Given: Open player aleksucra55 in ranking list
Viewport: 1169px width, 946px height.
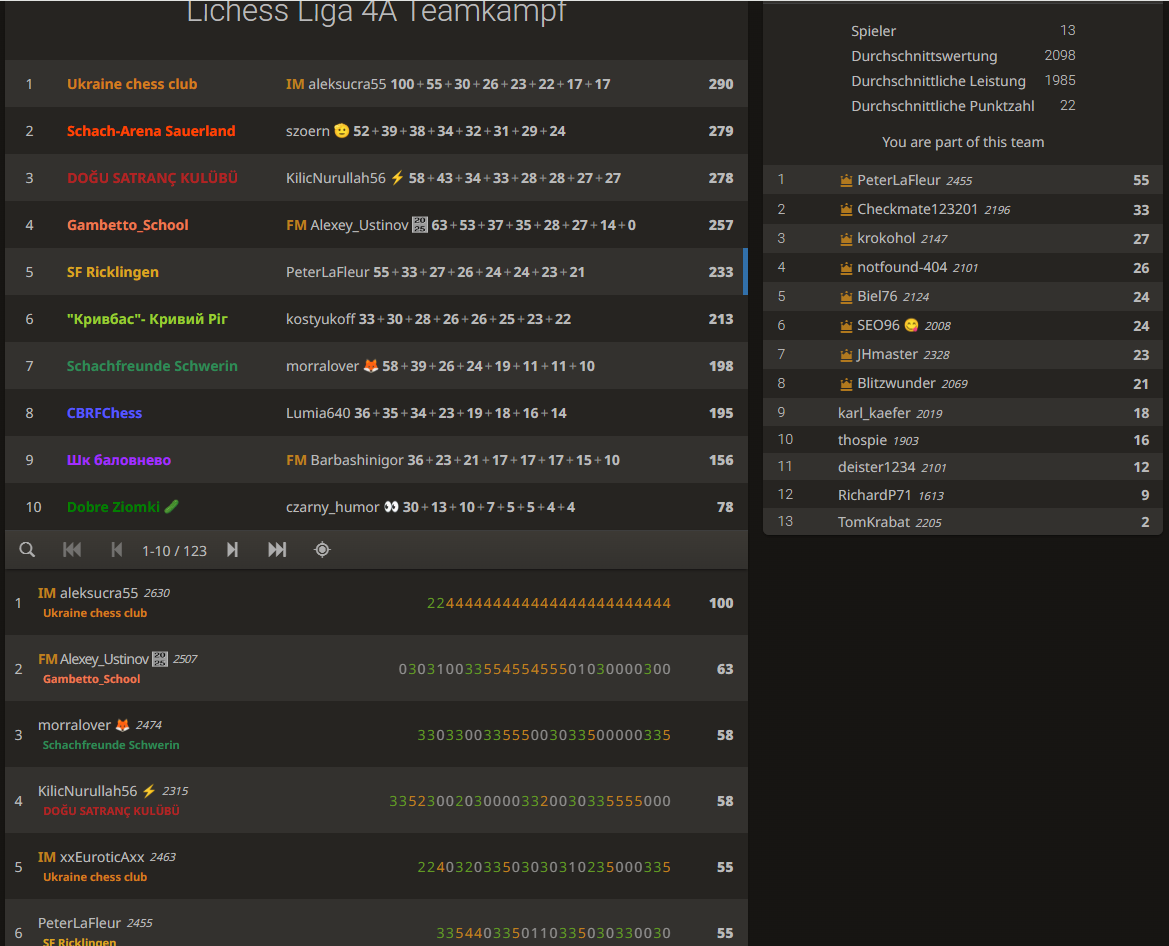Looking at the screenshot, I should pyautogui.click(x=98, y=593).
